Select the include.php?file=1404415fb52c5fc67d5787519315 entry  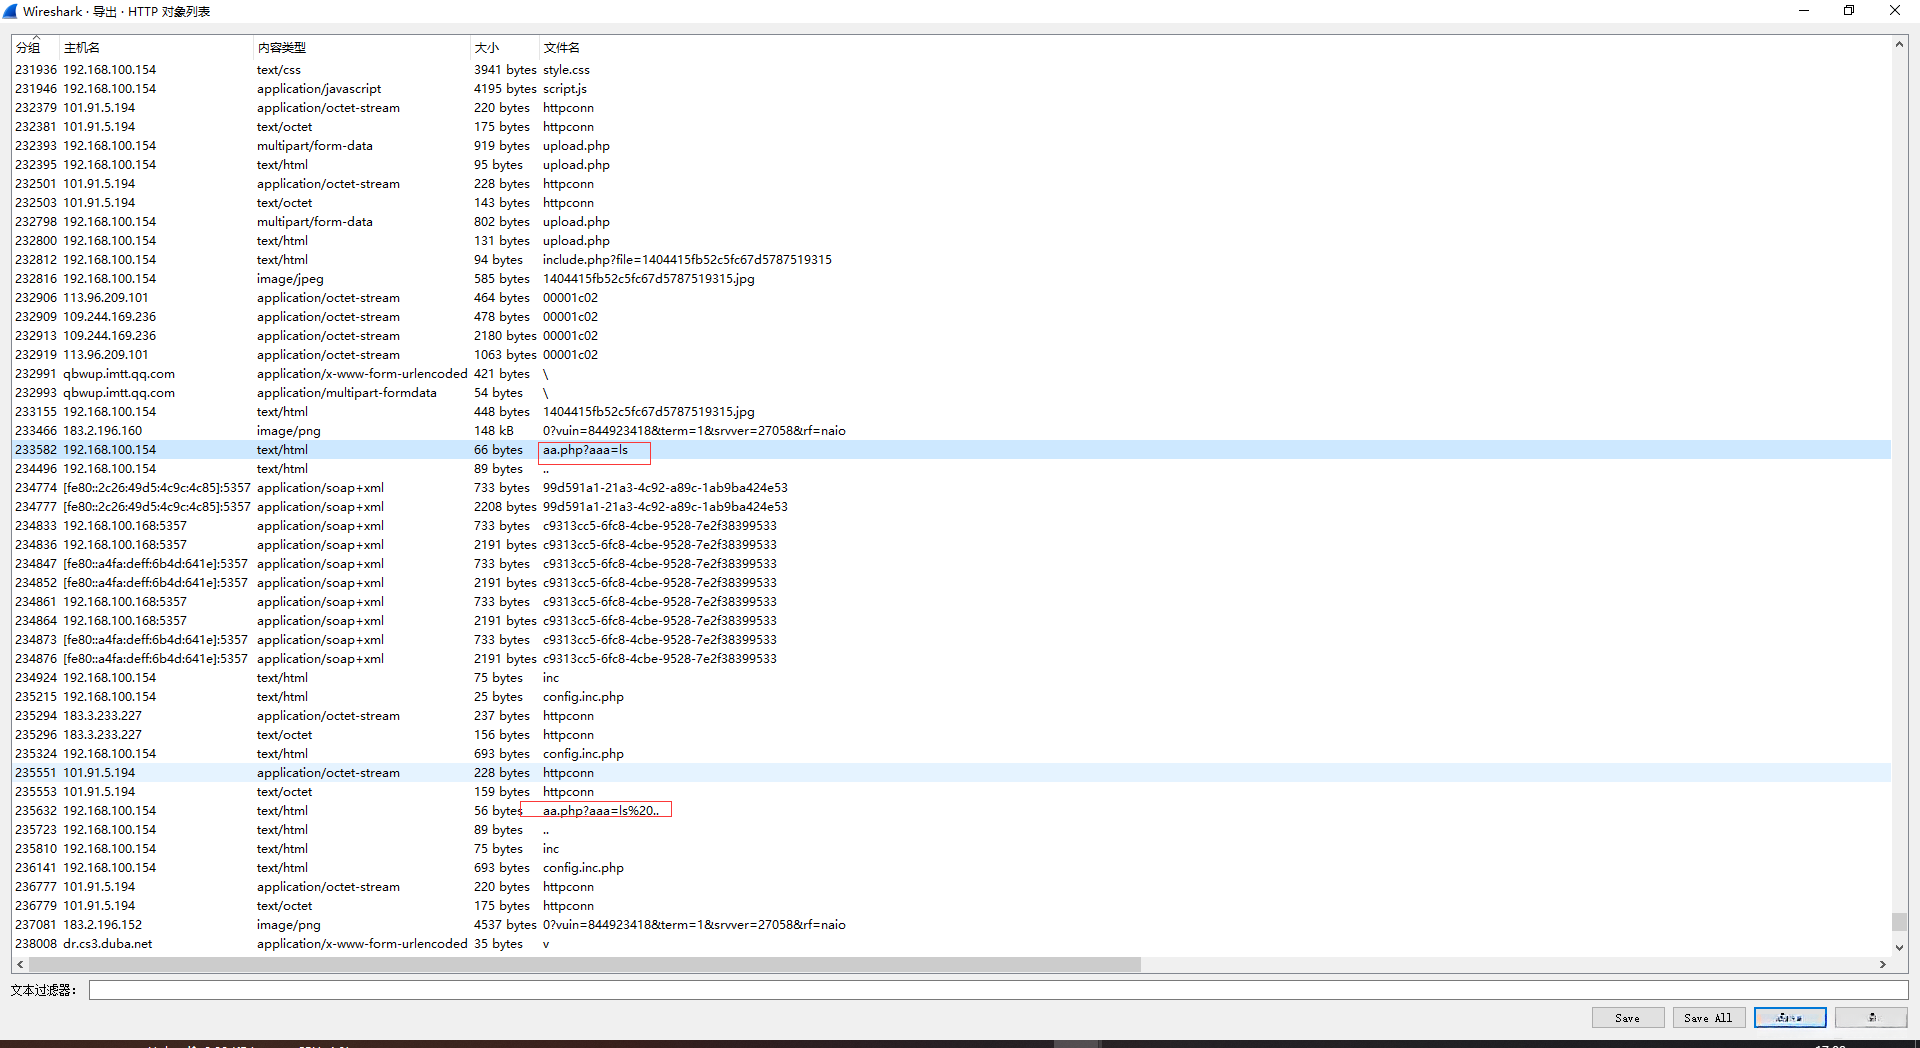click(x=951, y=260)
